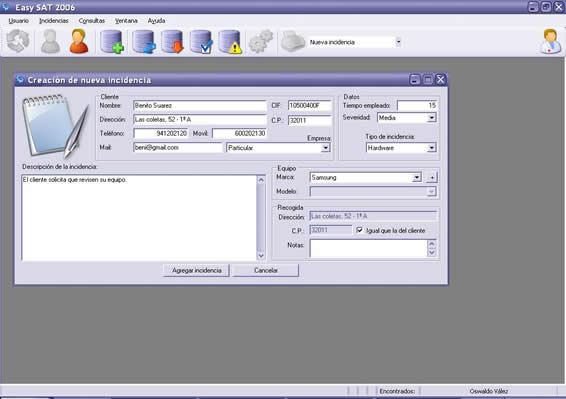Click the CIF input field
The image size is (566, 399).
point(309,105)
